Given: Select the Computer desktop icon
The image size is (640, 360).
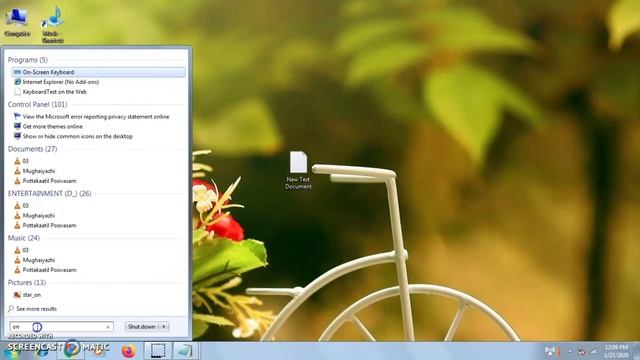Looking at the screenshot, I should [17, 22].
